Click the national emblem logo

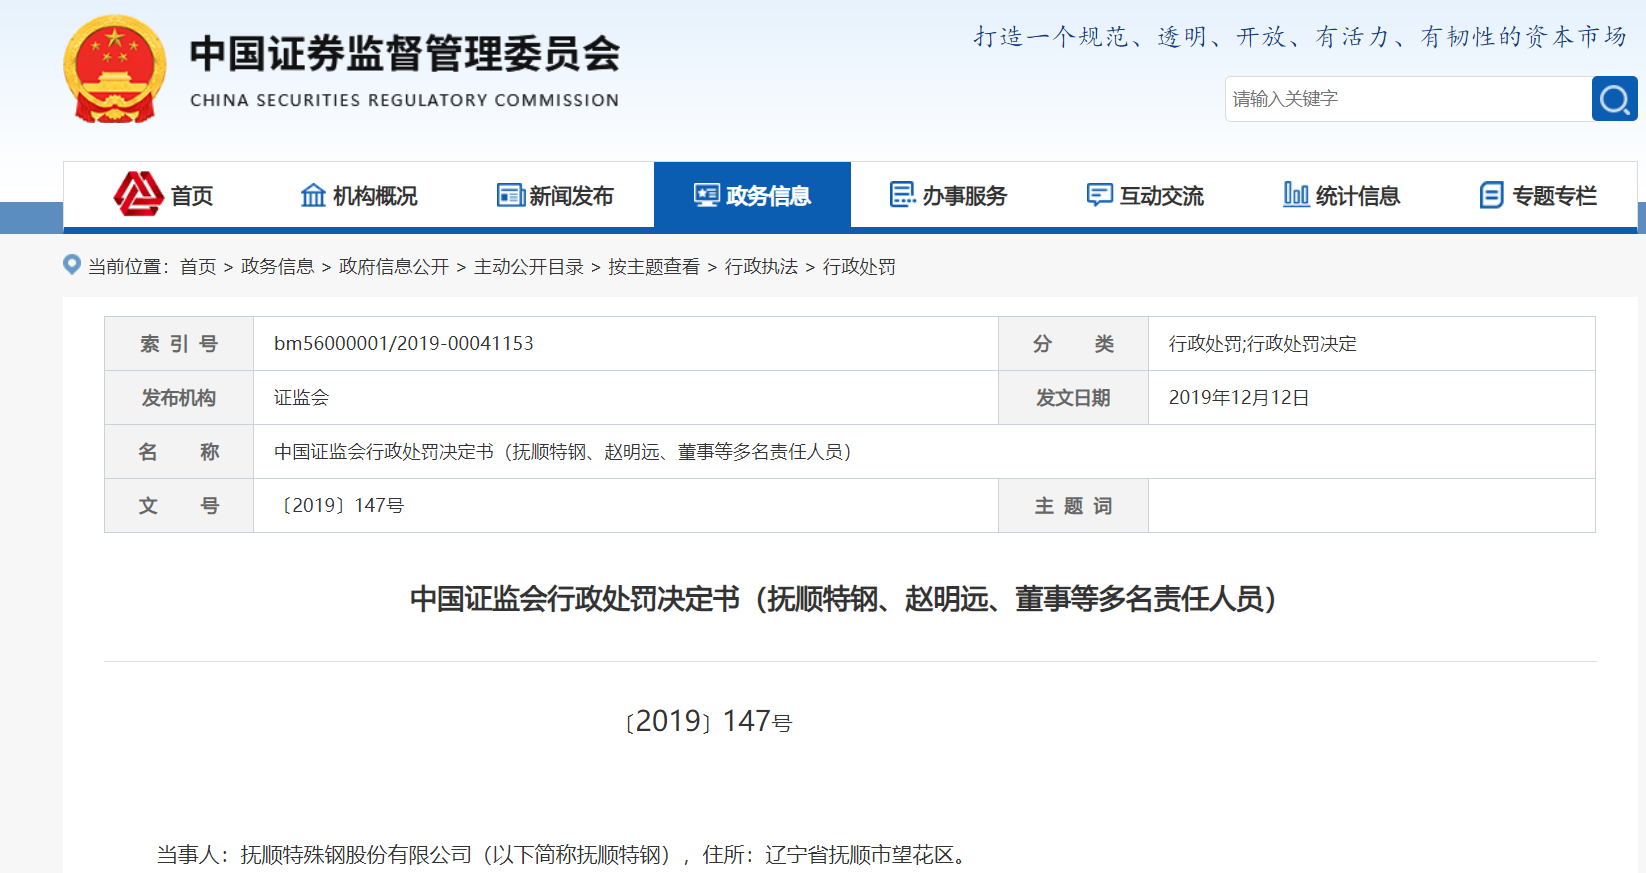pos(115,69)
